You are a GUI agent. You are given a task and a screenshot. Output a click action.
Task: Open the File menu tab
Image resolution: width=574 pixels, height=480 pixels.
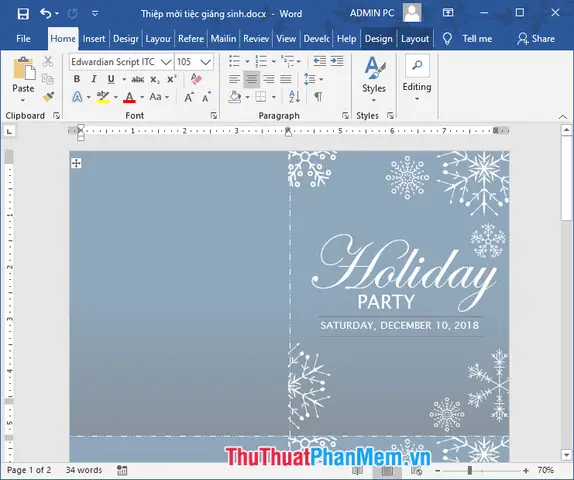23,38
